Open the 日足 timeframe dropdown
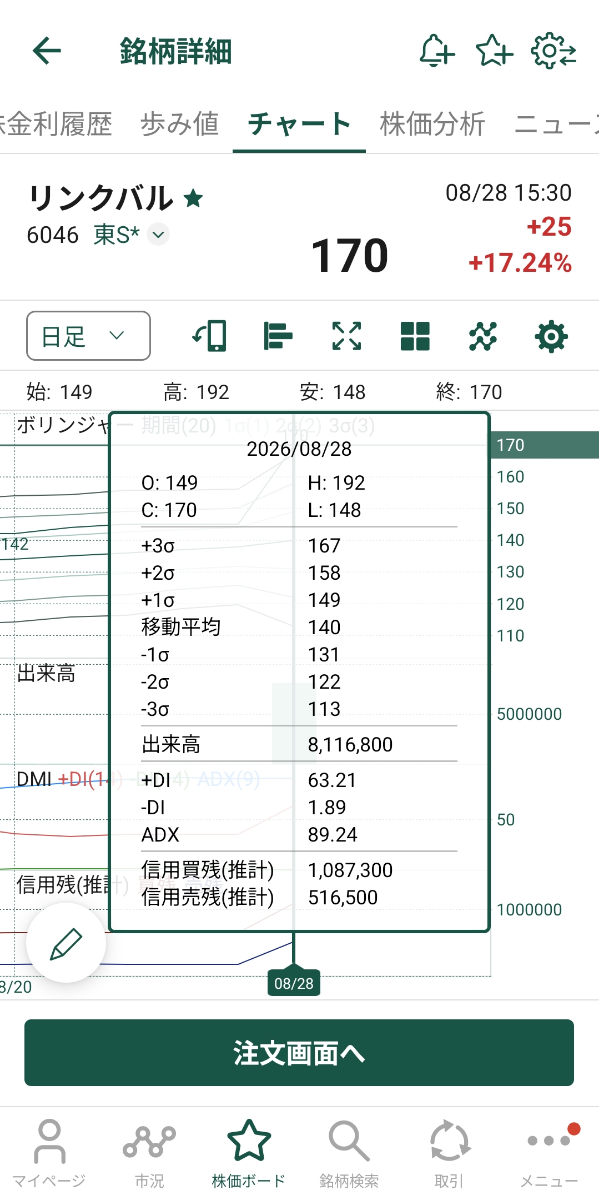Viewport: 599px width, 1200px height. tap(88, 336)
